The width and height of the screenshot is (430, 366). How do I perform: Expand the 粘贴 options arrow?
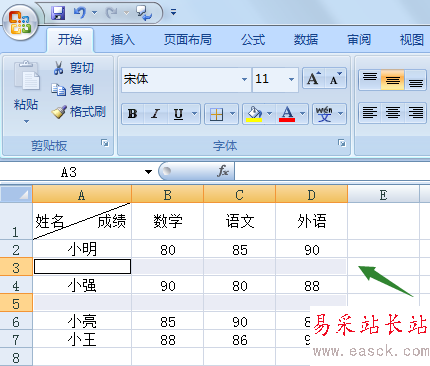coord(26,122)
